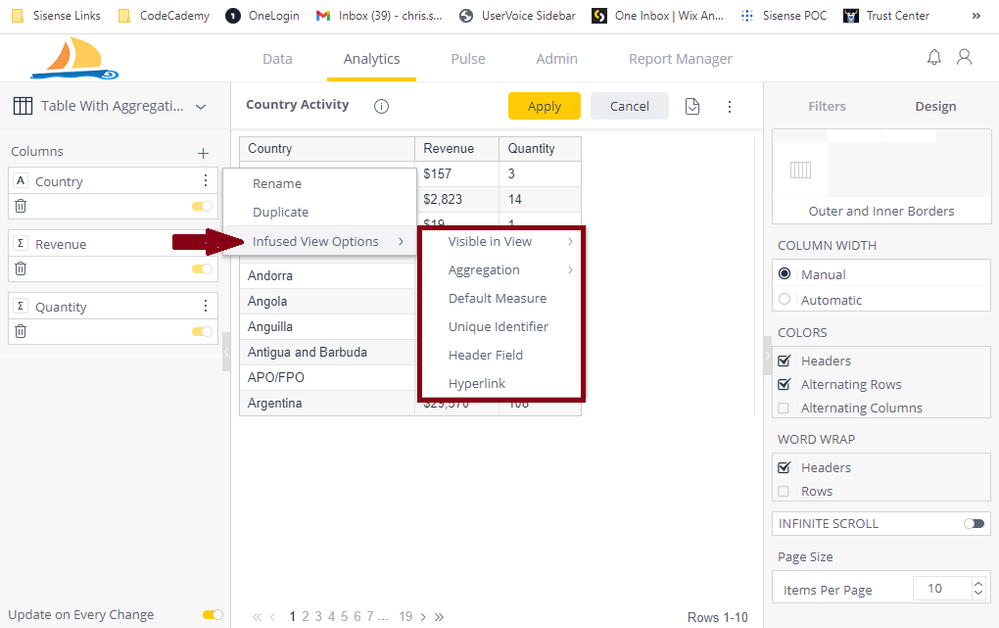Uncheck the Alternating Rows checkbox
Viewport: 999px width, 628px height.
click(x=785, y=384)
